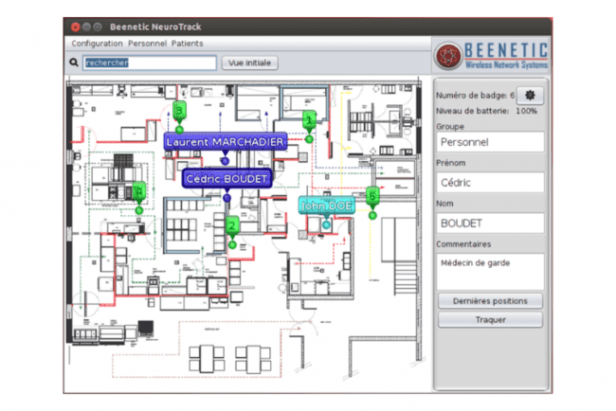Open the Patients menu

(187, 44)
